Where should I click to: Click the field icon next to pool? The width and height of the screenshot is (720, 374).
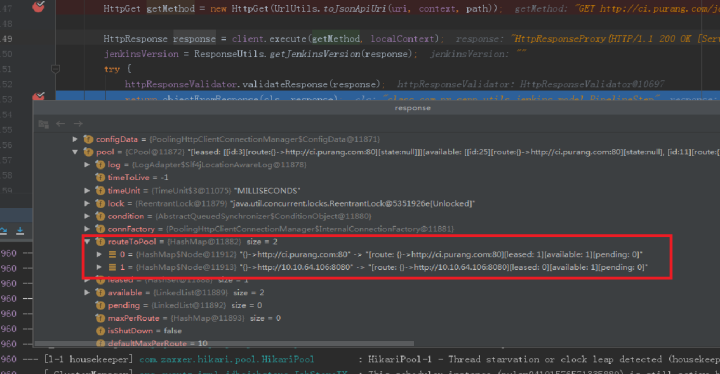click(88, 152)
